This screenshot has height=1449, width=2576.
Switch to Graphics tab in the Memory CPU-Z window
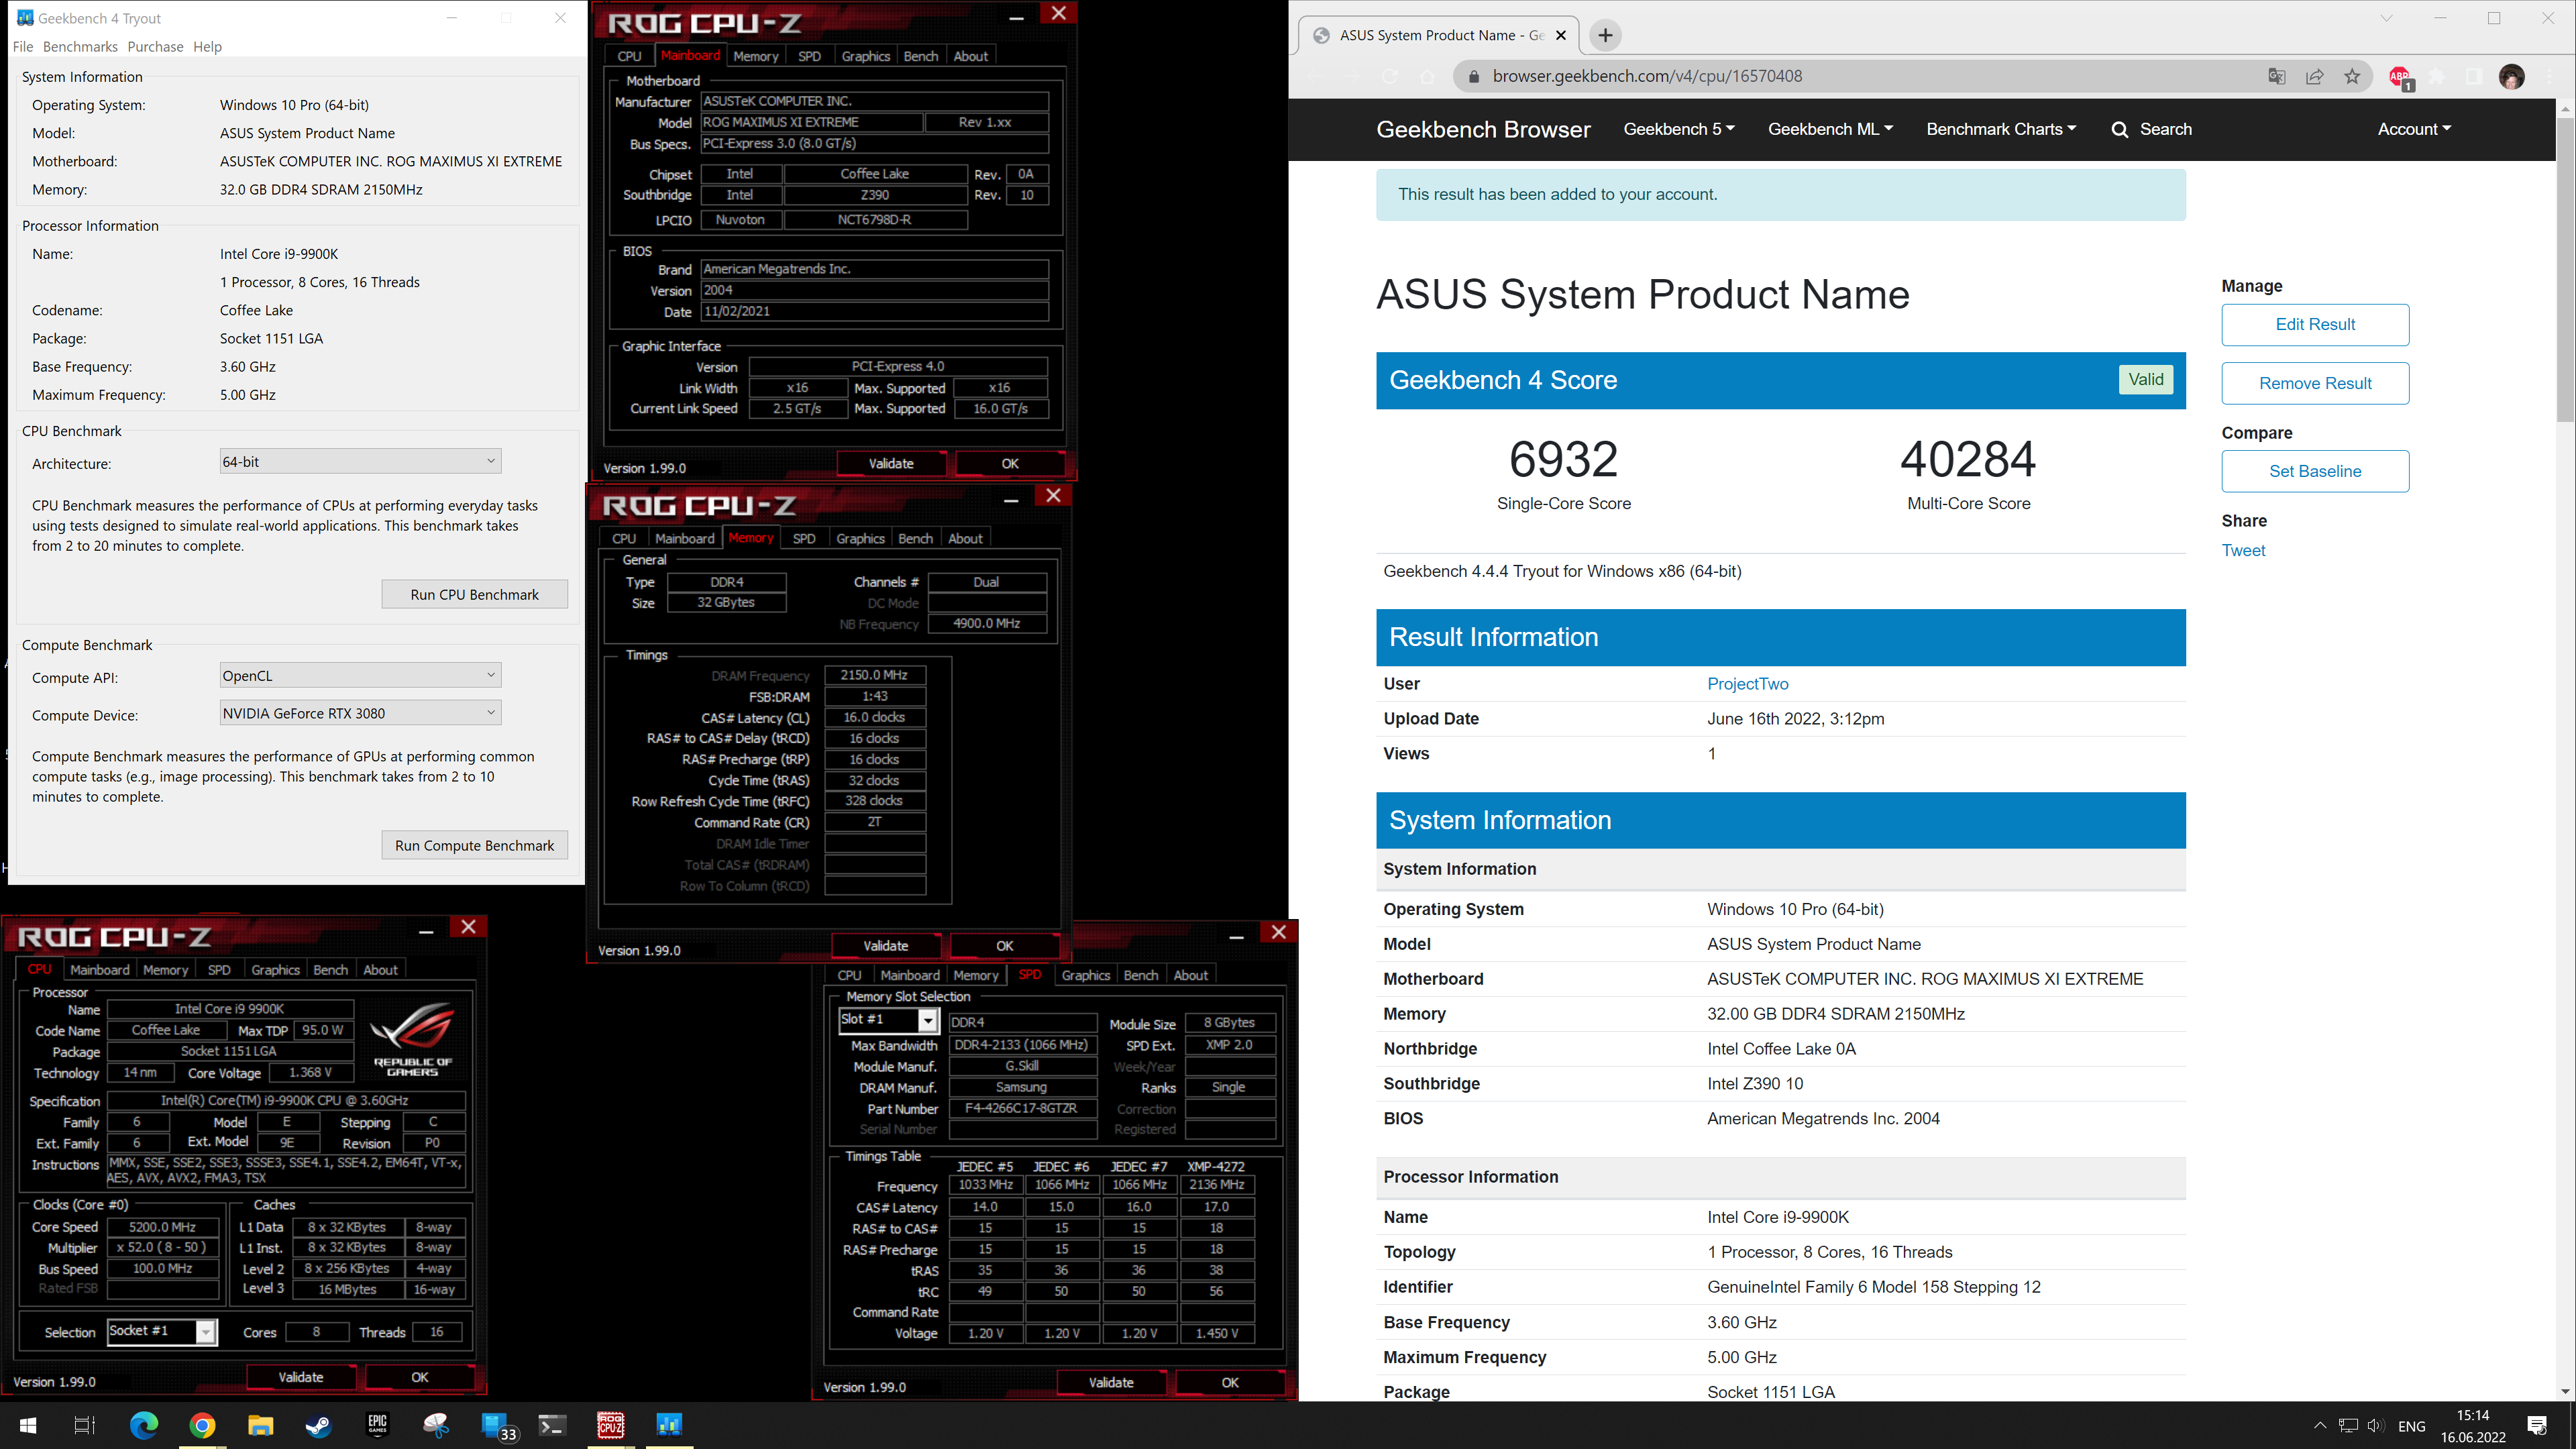860,538
